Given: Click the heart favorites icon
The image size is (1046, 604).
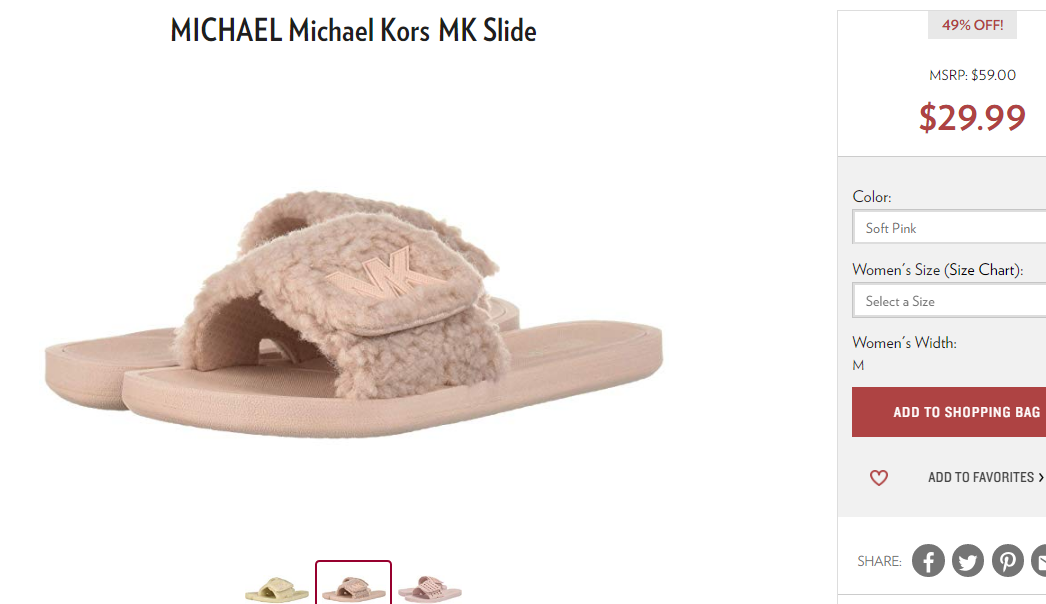Looking at the screenshot, I should point(879,478).
